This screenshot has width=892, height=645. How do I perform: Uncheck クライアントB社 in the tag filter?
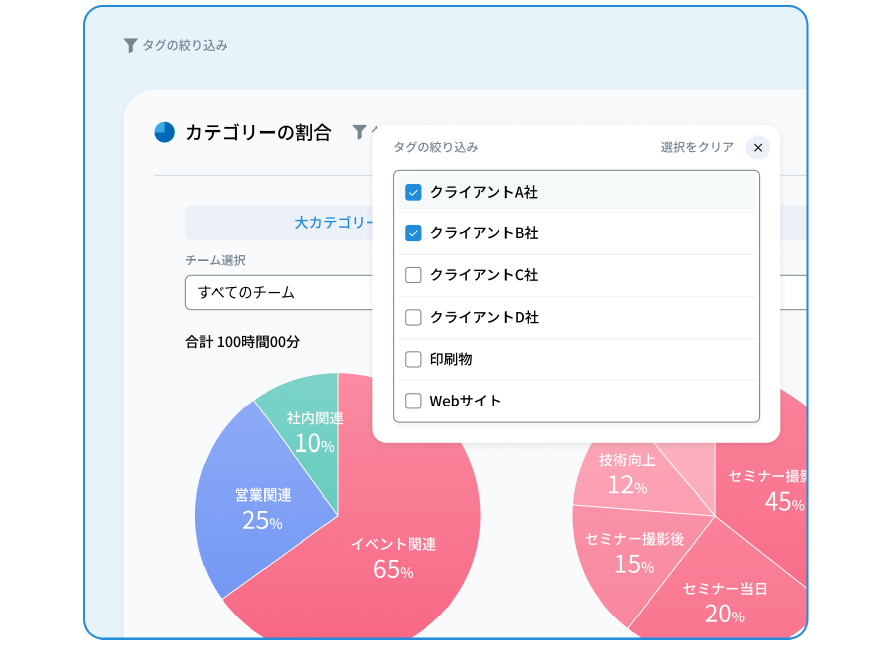click(413, 234)
